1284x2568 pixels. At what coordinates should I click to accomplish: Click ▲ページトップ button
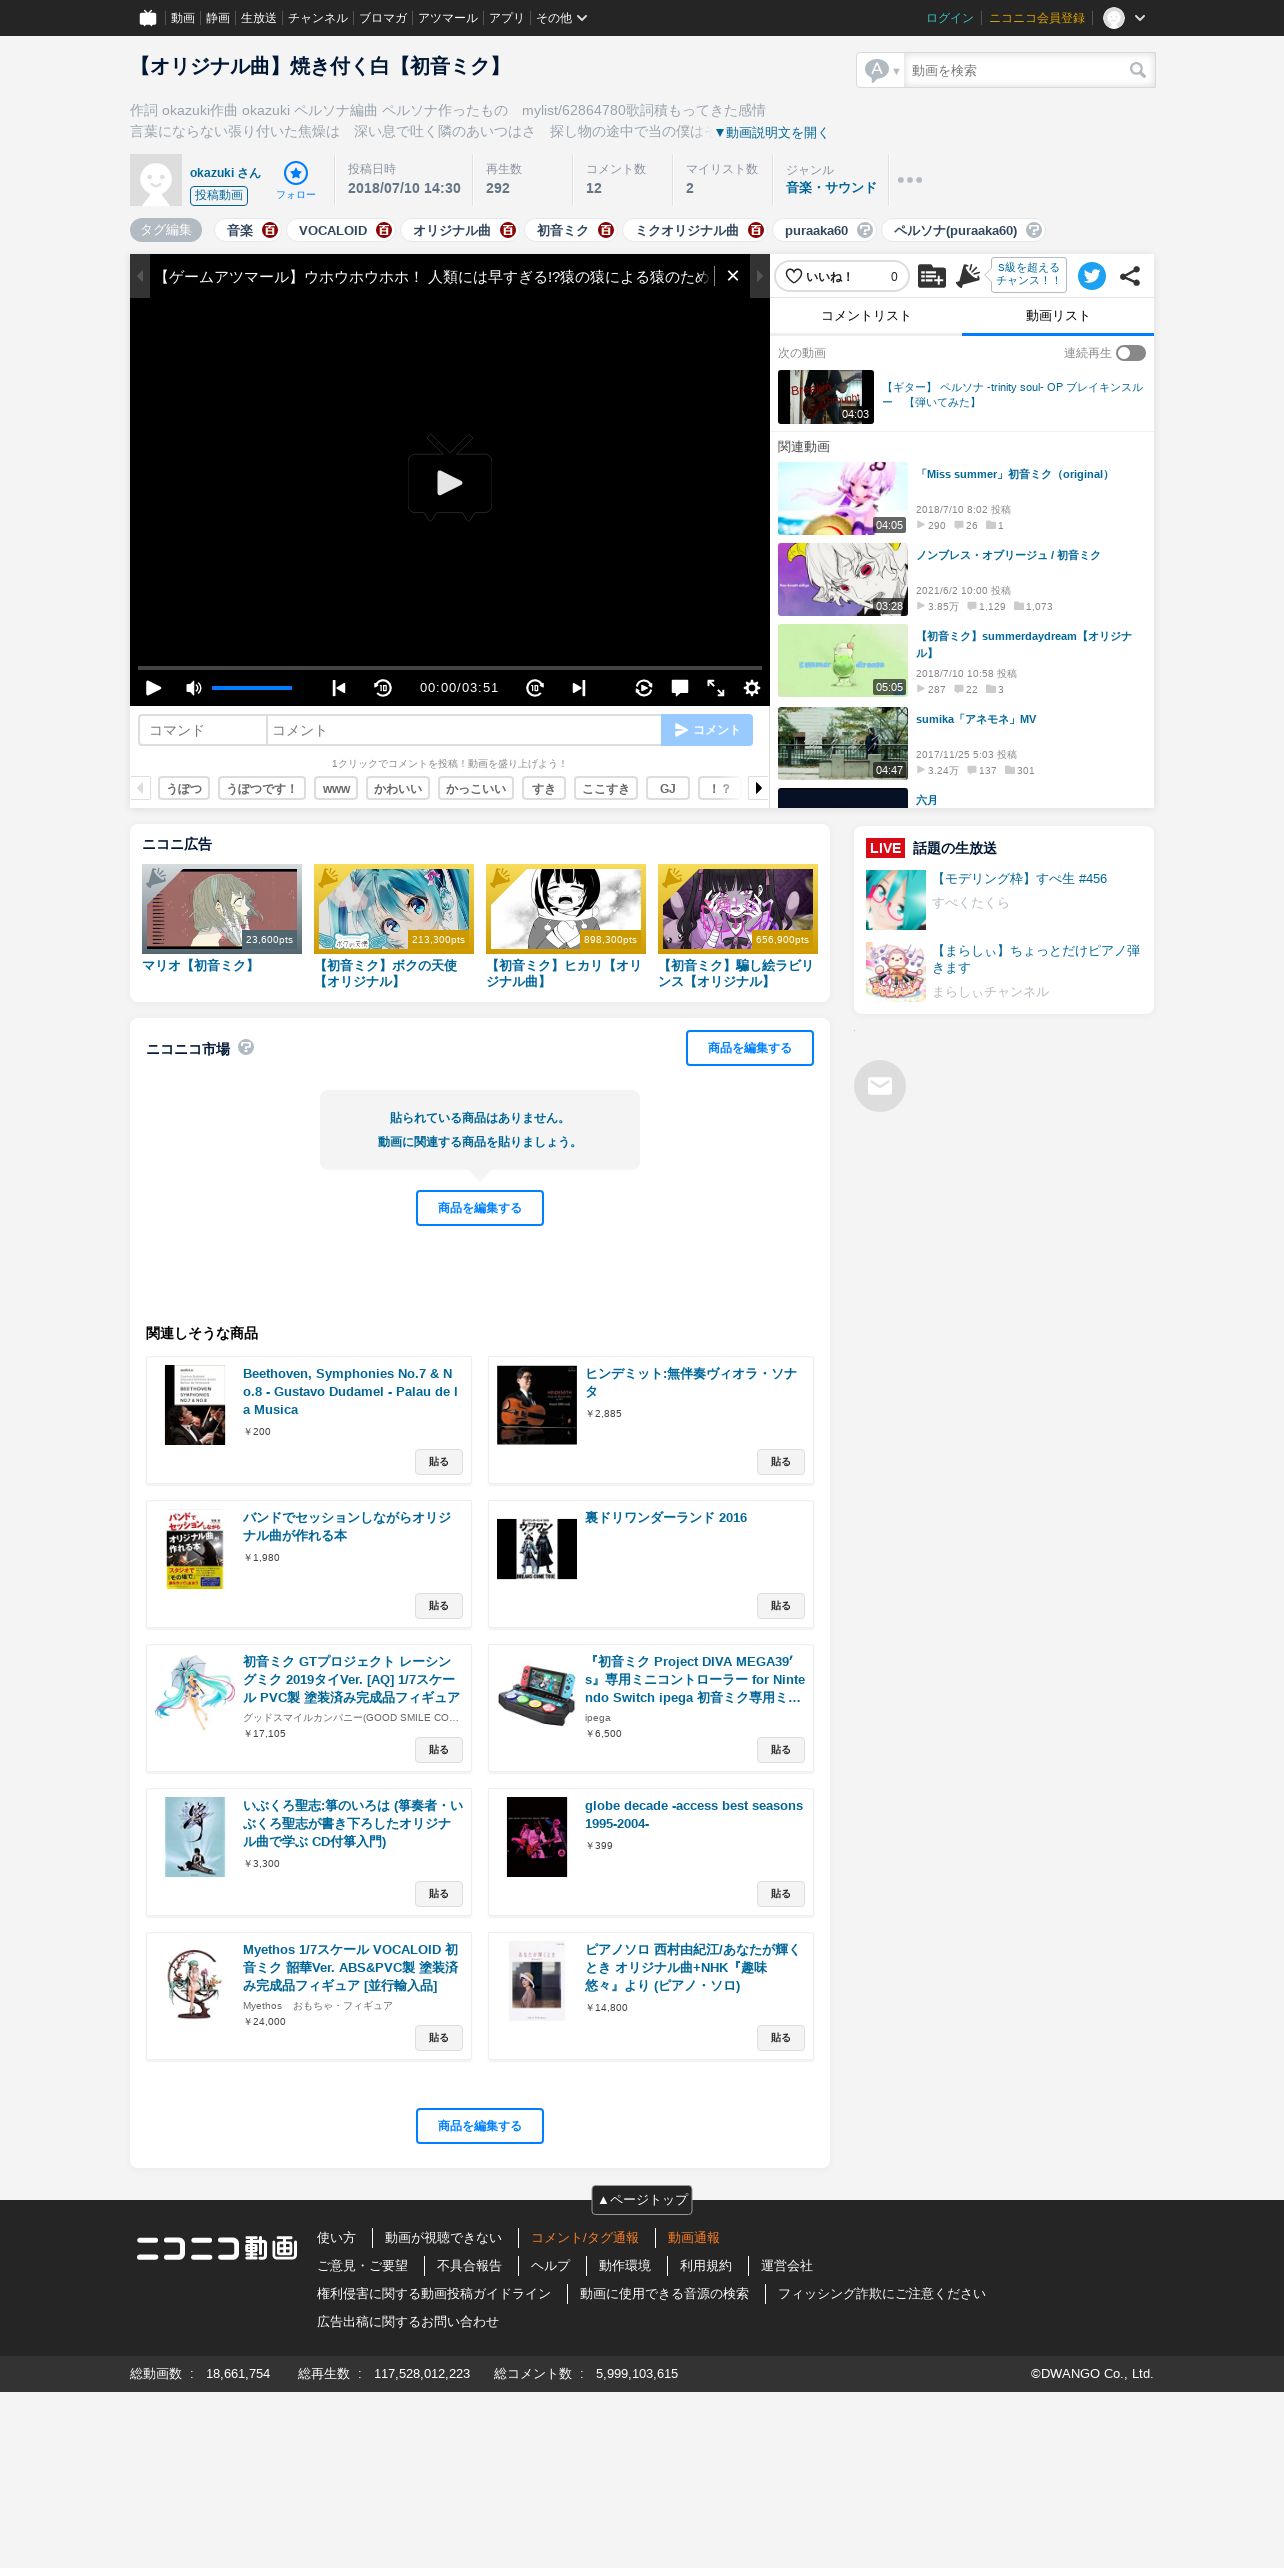coord(642,2200)
